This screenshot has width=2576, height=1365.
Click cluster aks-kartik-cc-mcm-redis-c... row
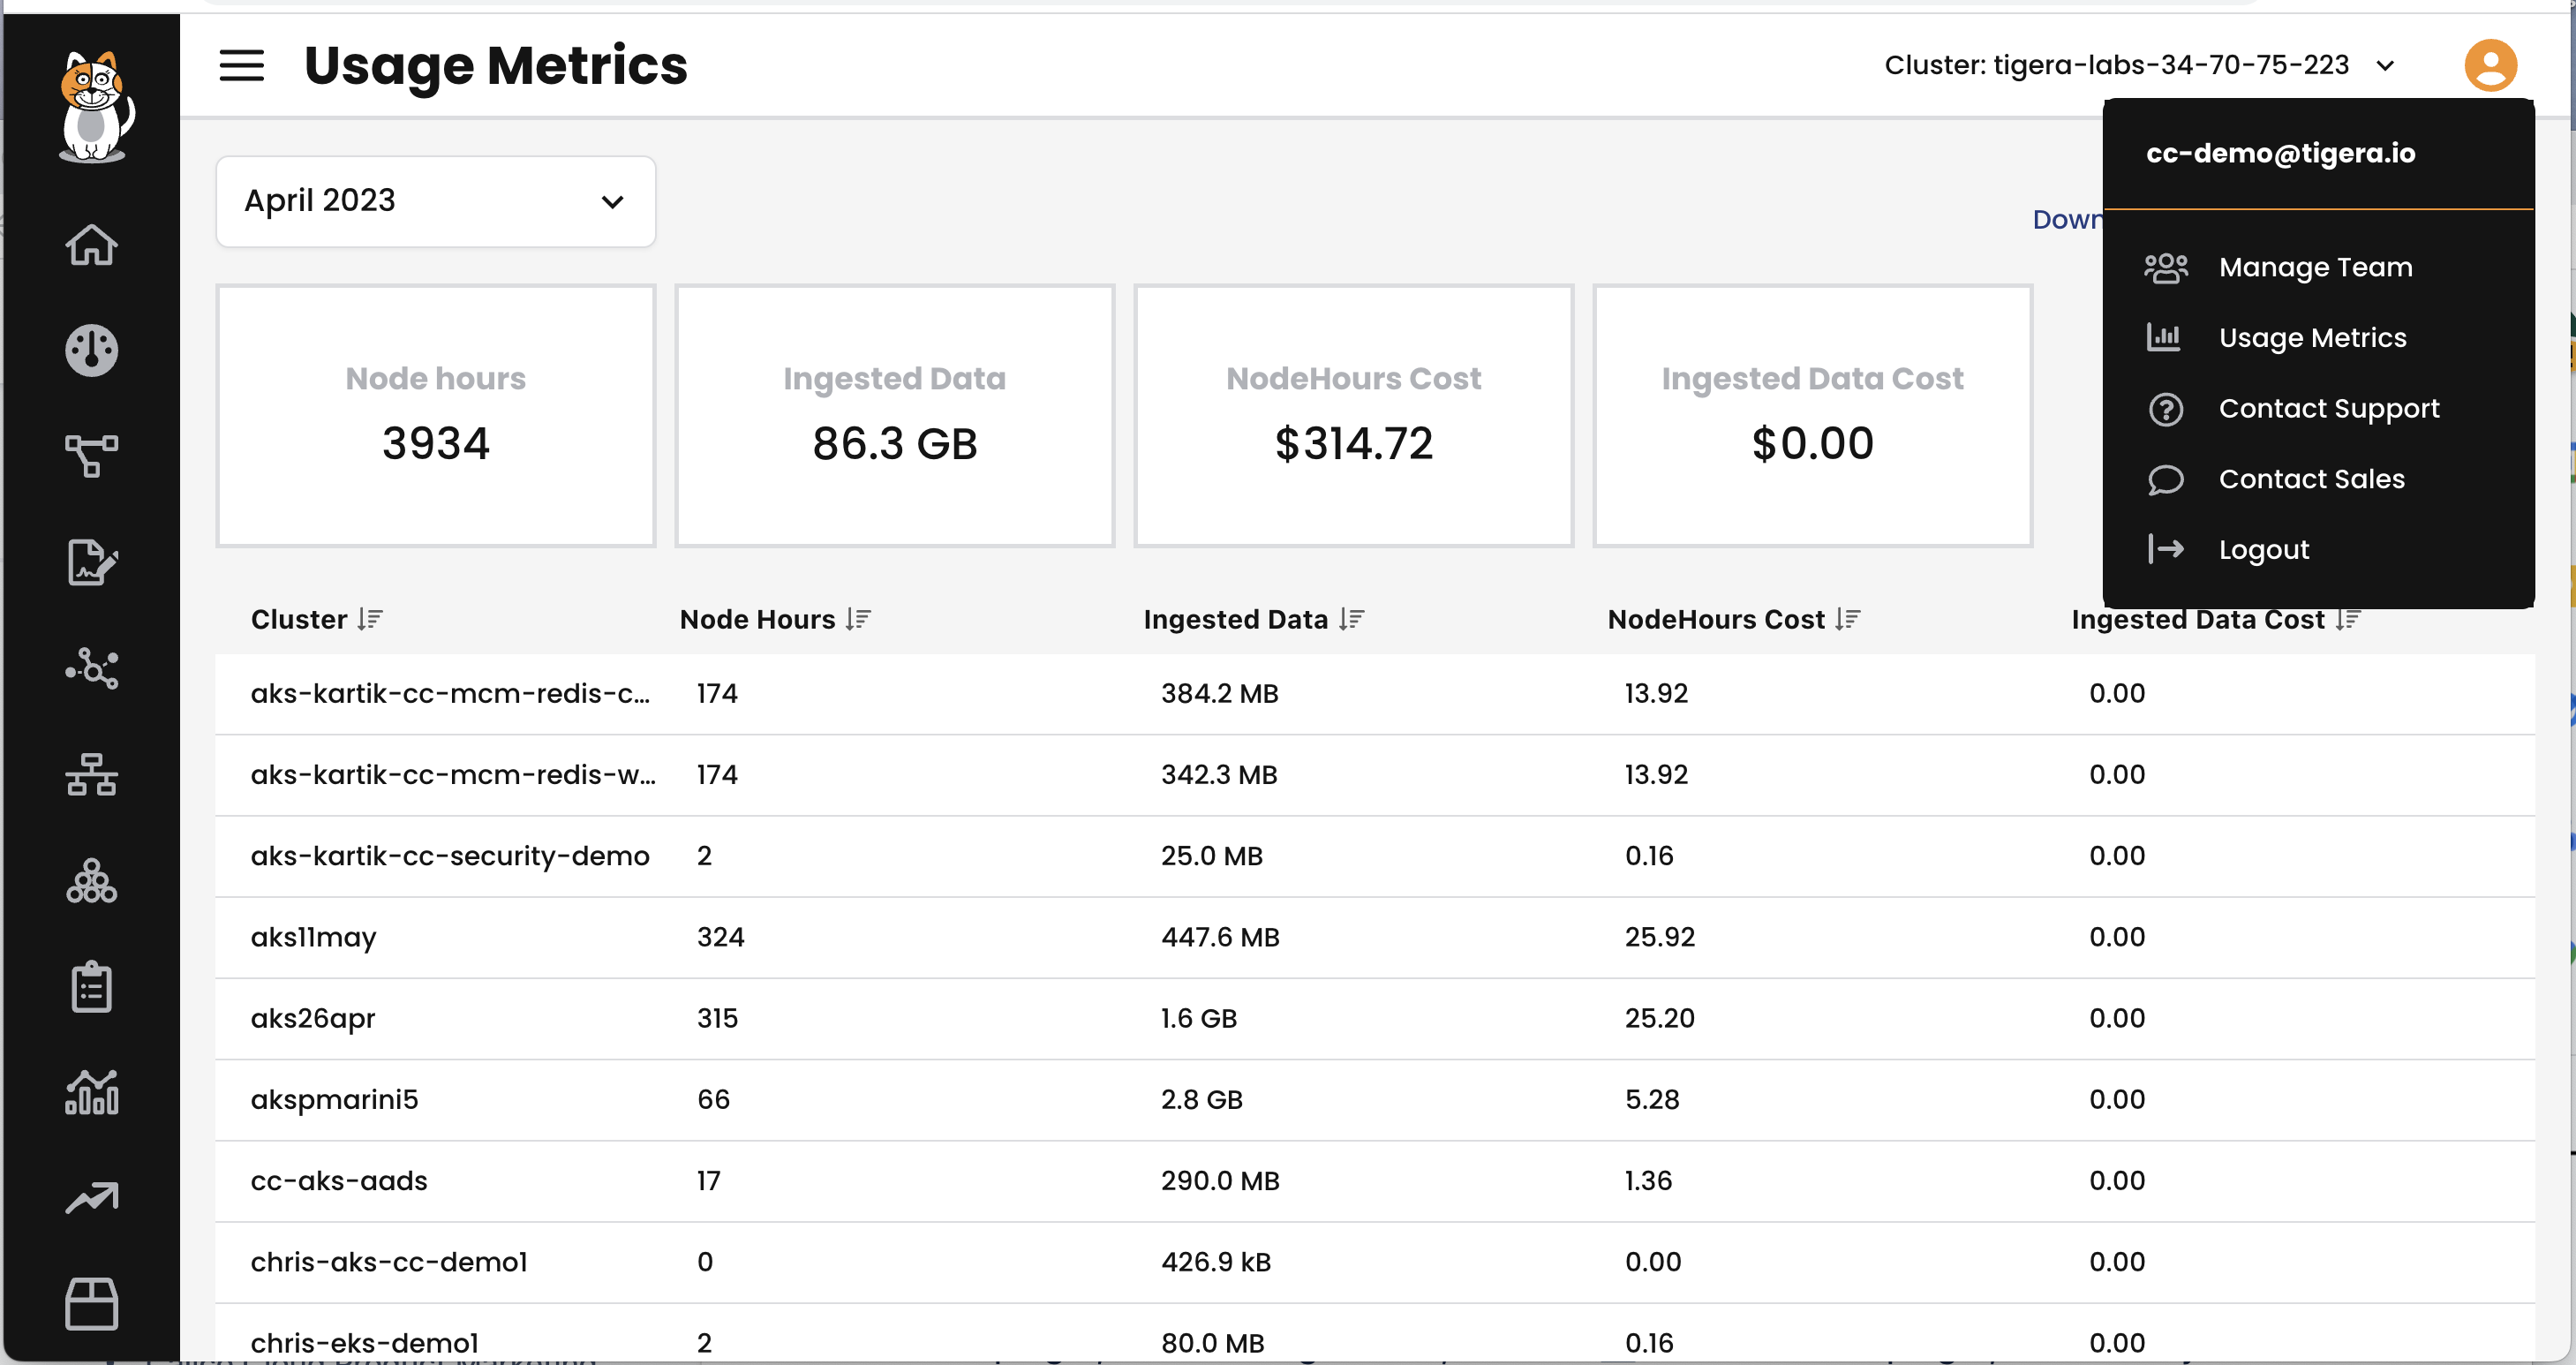point(1375,695)
